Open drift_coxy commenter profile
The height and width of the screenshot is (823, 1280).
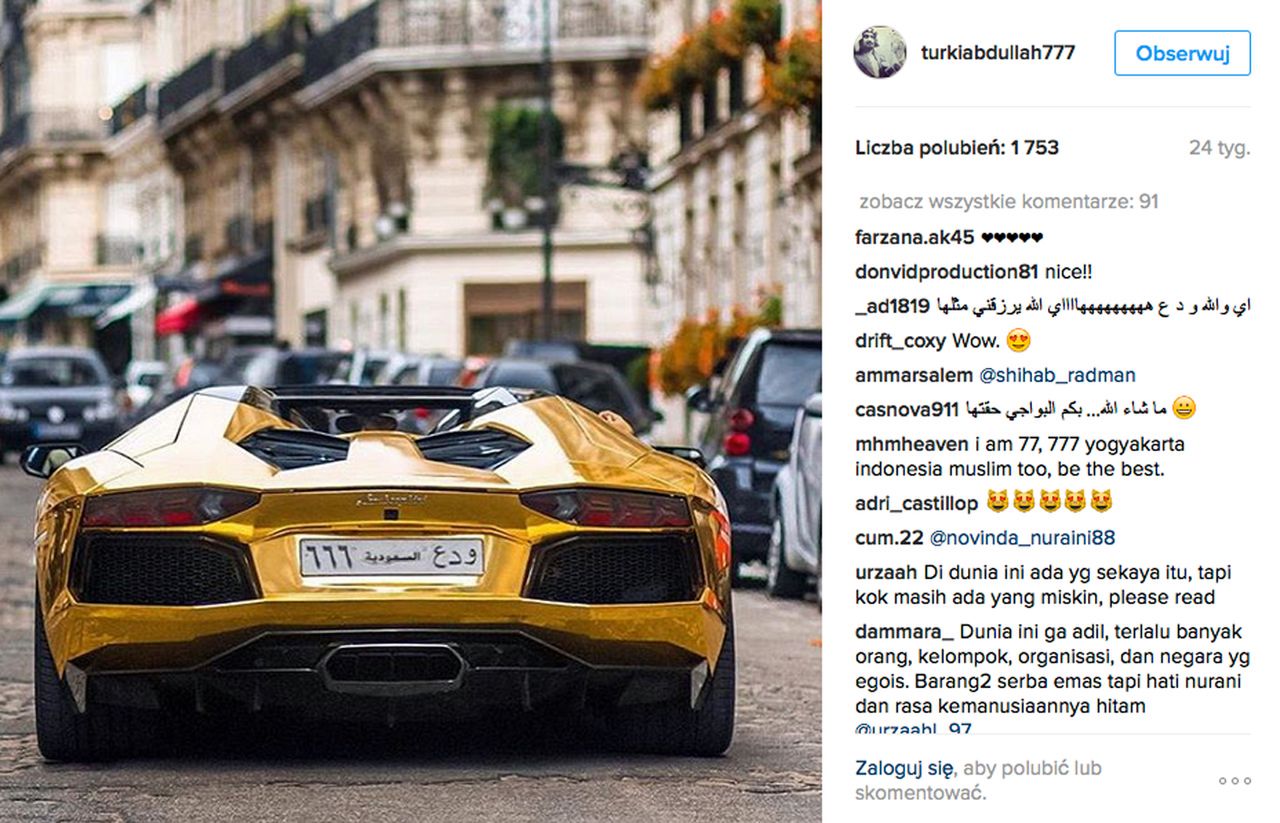tap(901, 341)
